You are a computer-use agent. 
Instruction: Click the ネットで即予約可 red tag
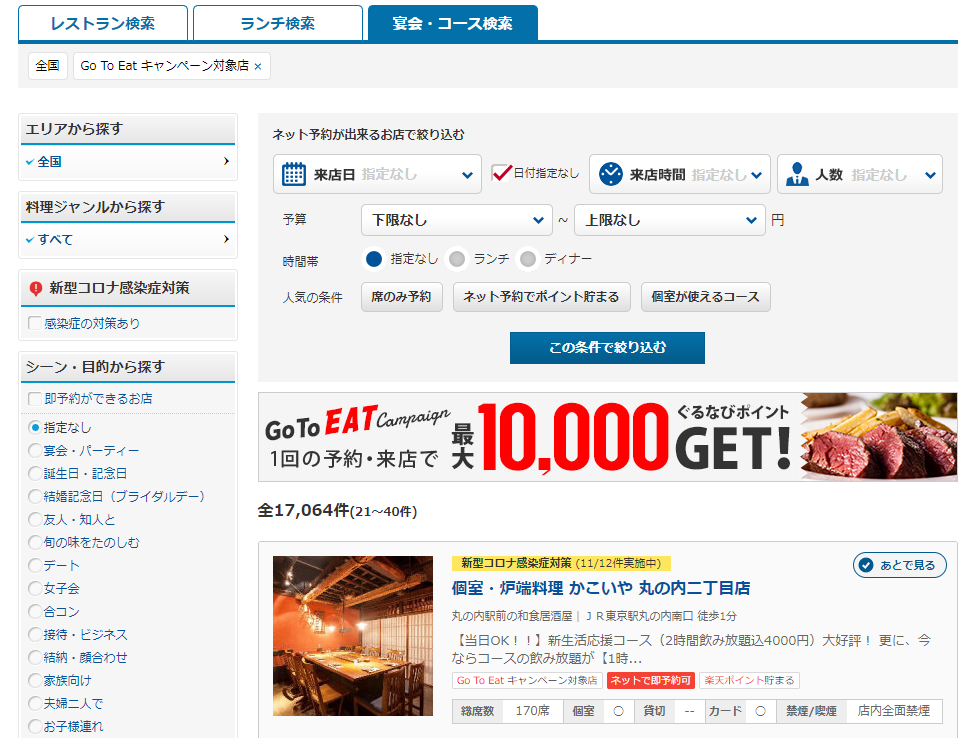tap(650, 680)
